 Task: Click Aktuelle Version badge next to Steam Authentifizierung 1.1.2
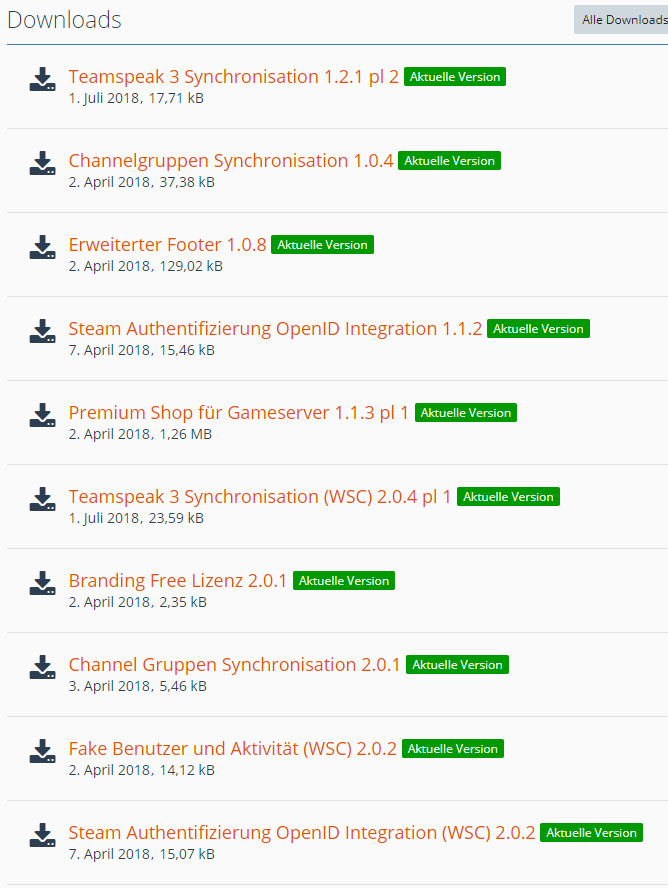coord(538,329)
